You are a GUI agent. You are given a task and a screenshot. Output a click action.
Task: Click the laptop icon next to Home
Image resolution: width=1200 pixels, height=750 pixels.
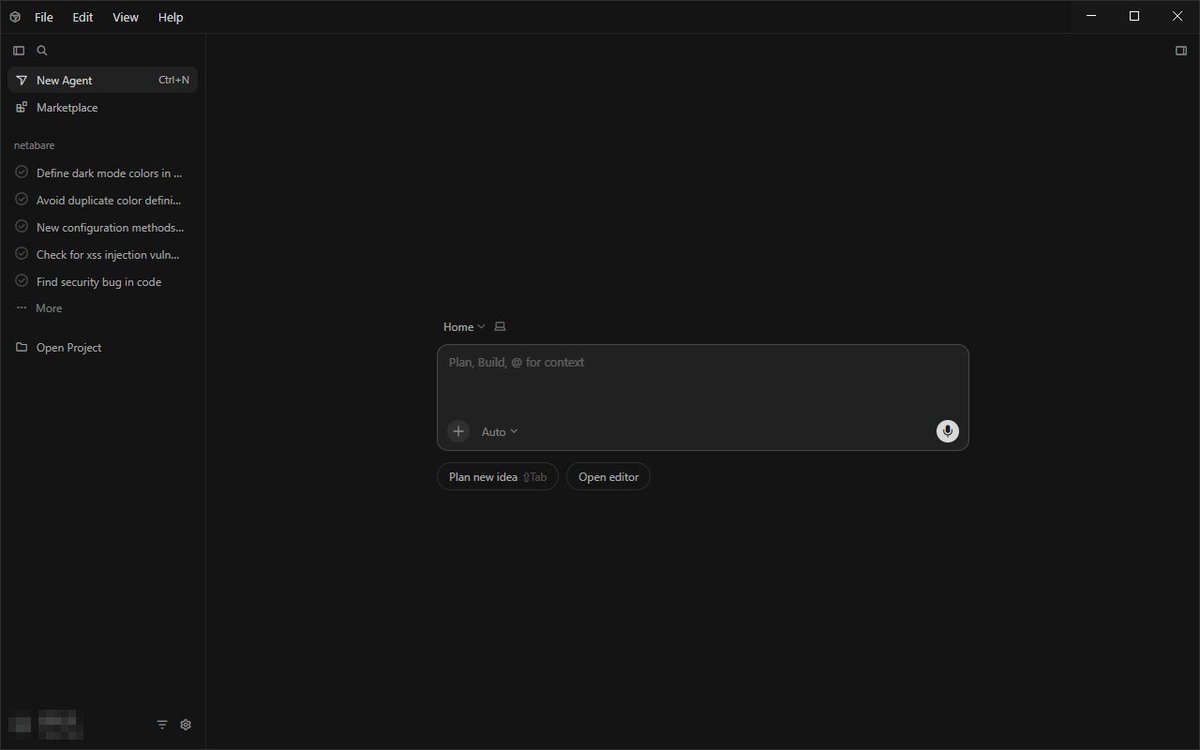coord(501,327)
